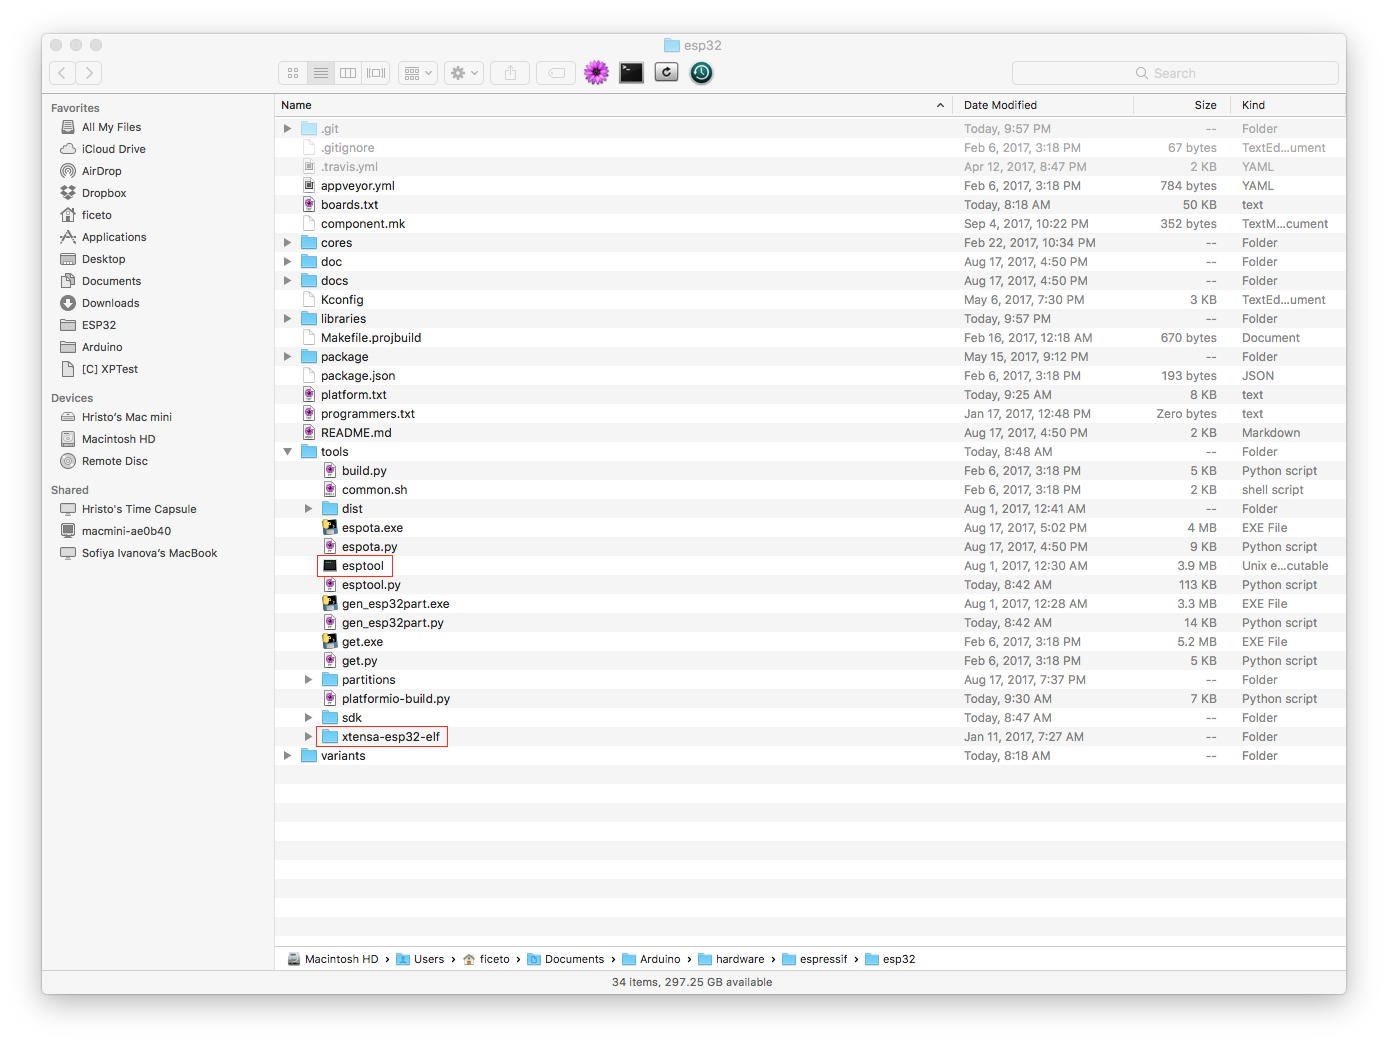Expand the cores folder disclosure triangle
This screenshot has width=1388, height=1044.
coord(287,242)
